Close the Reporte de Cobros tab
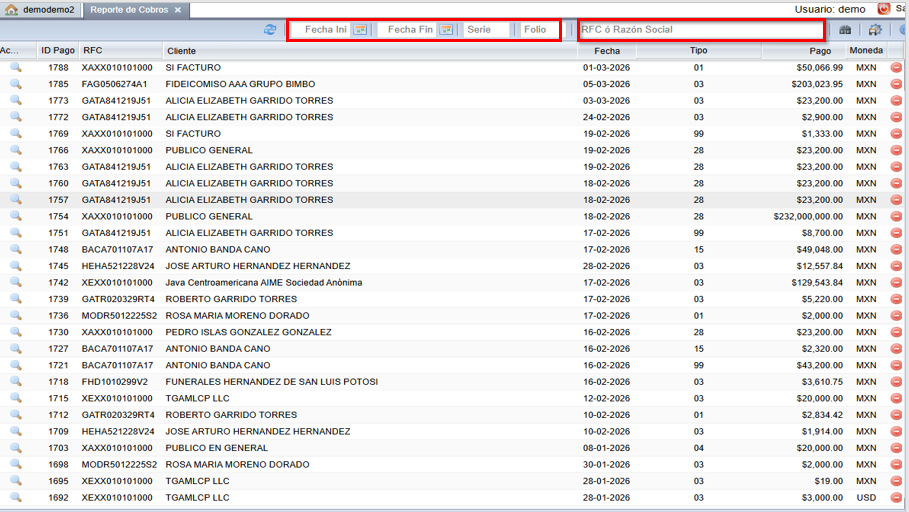 [178, 10]
